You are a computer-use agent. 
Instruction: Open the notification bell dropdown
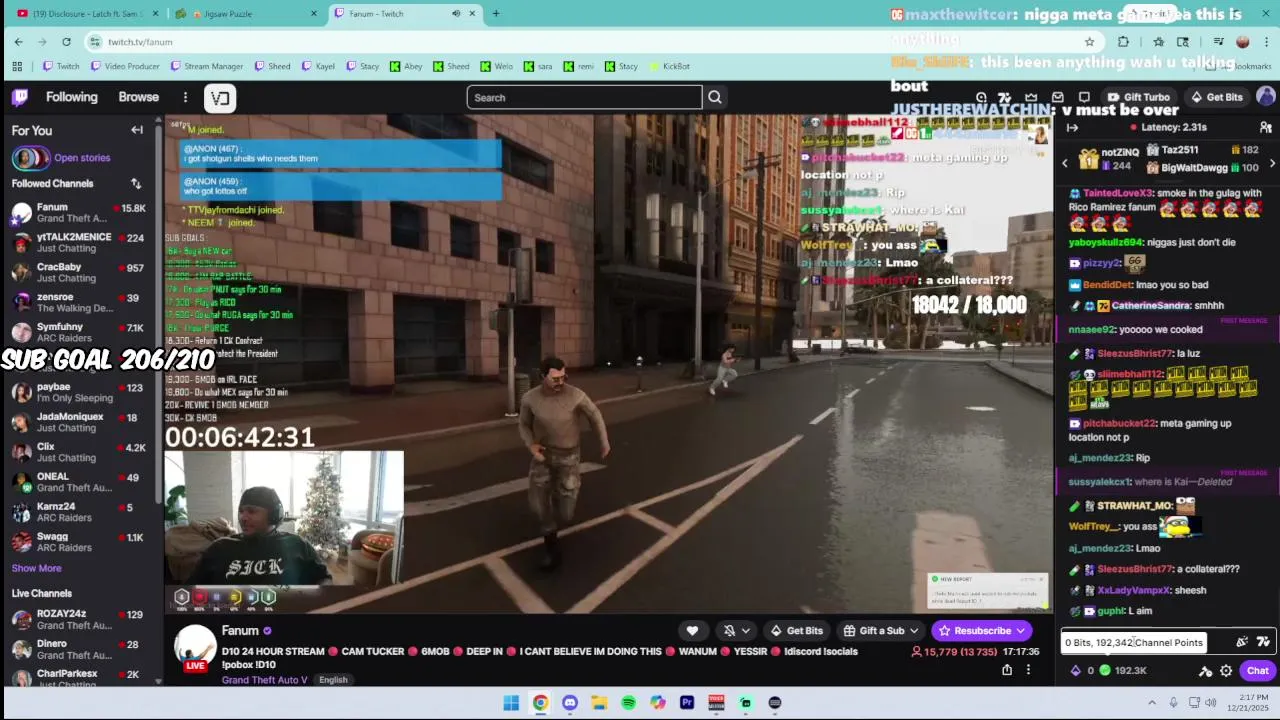pyautogui.click(x=735, y=630)
